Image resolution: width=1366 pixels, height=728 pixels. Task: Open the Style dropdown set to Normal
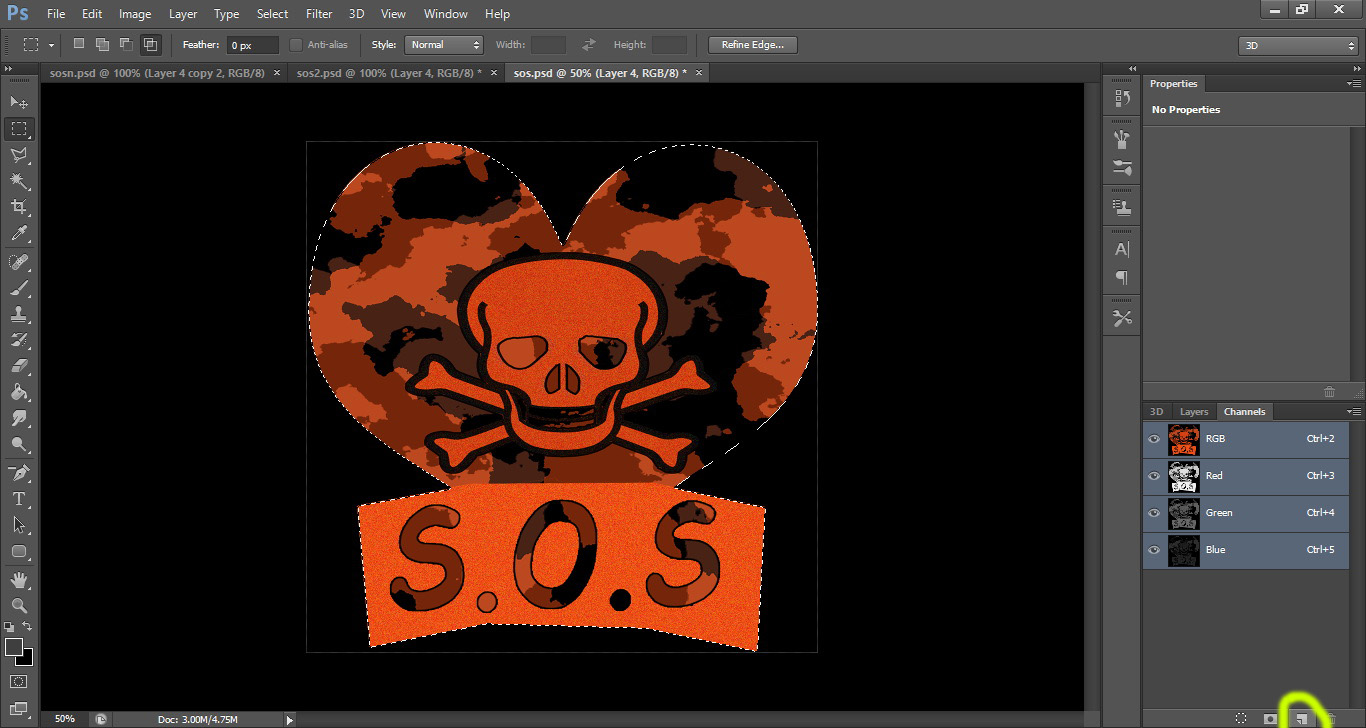(x=443, y=45)
